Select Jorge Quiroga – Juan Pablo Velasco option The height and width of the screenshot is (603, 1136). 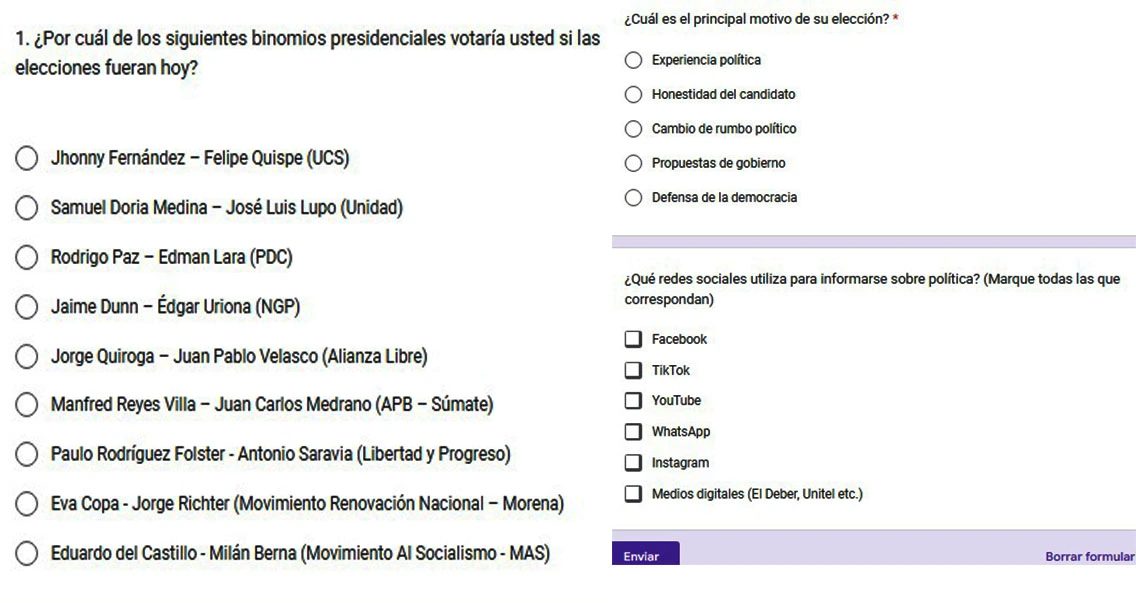coord(27,357)
